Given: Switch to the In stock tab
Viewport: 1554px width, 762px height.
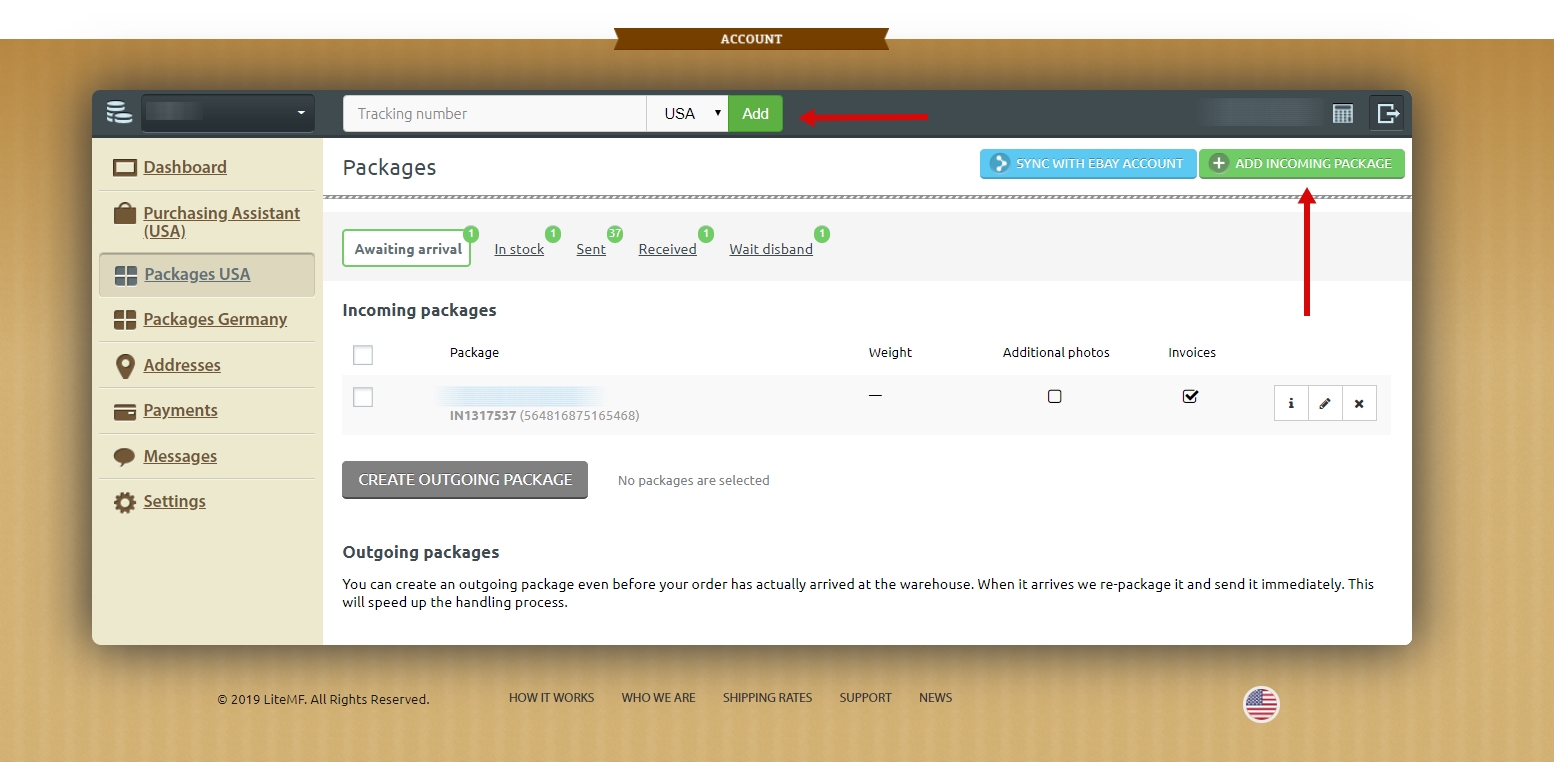Looking at the screenshot, I should [519, 249].
